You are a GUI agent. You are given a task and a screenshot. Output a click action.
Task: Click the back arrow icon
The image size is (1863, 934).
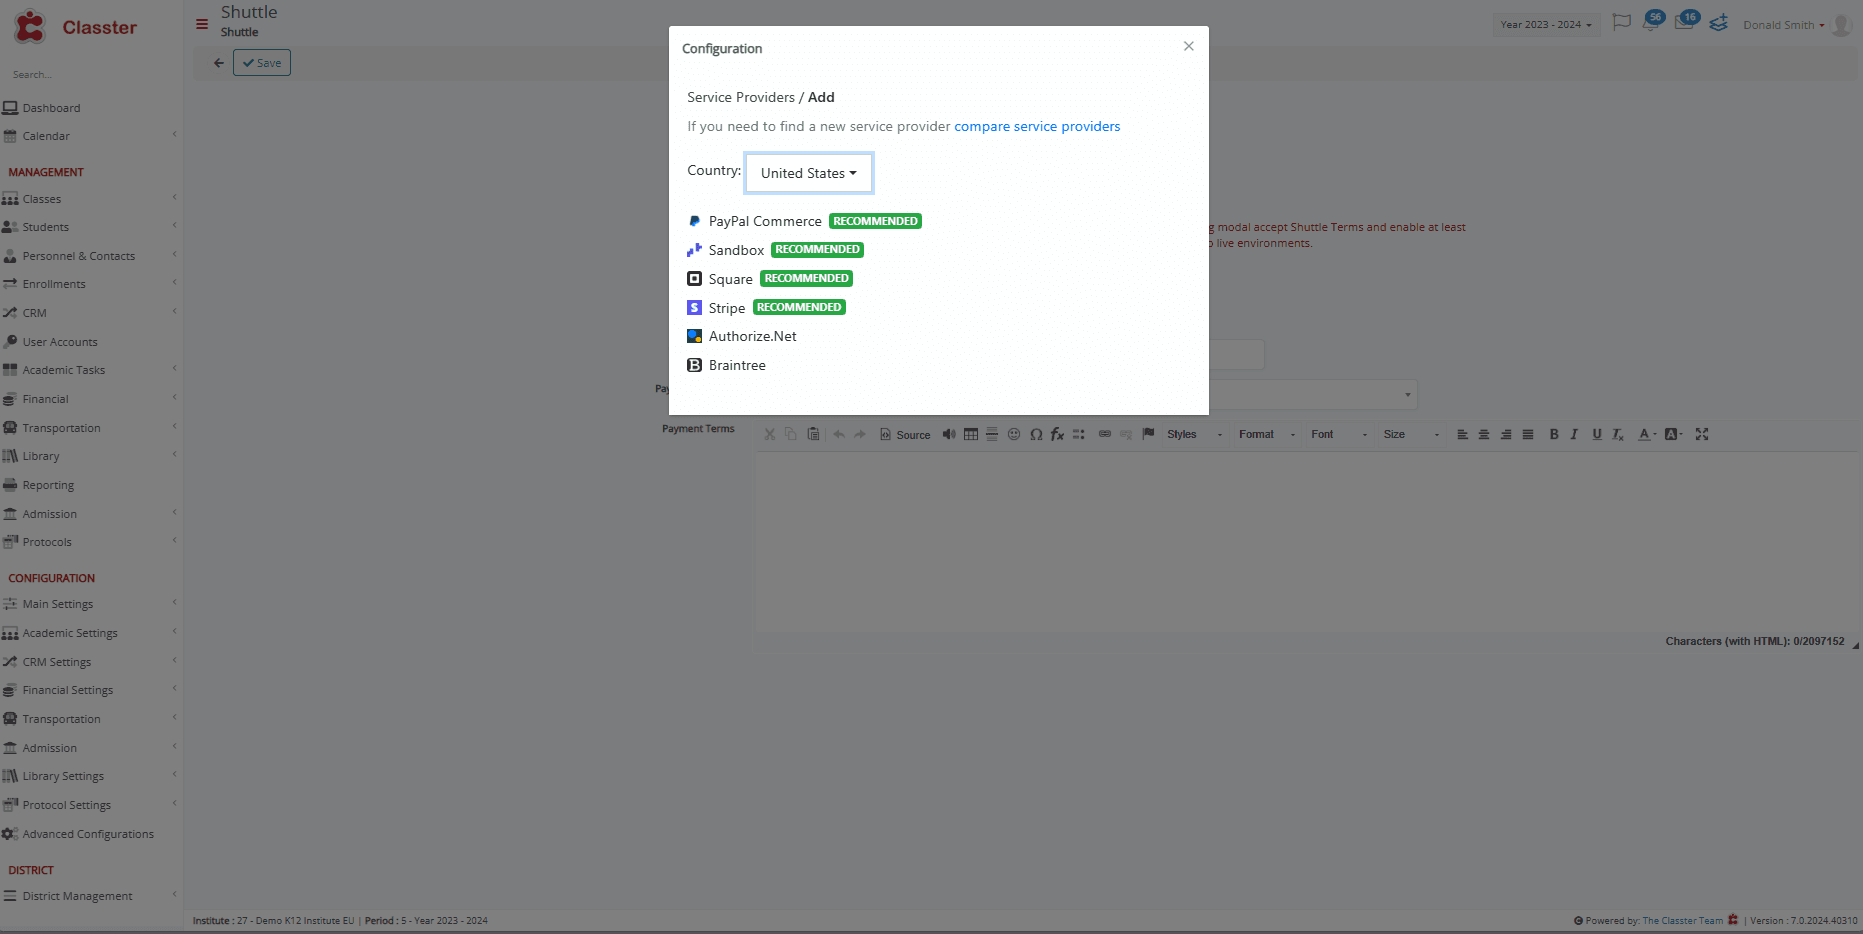(218, 63)
